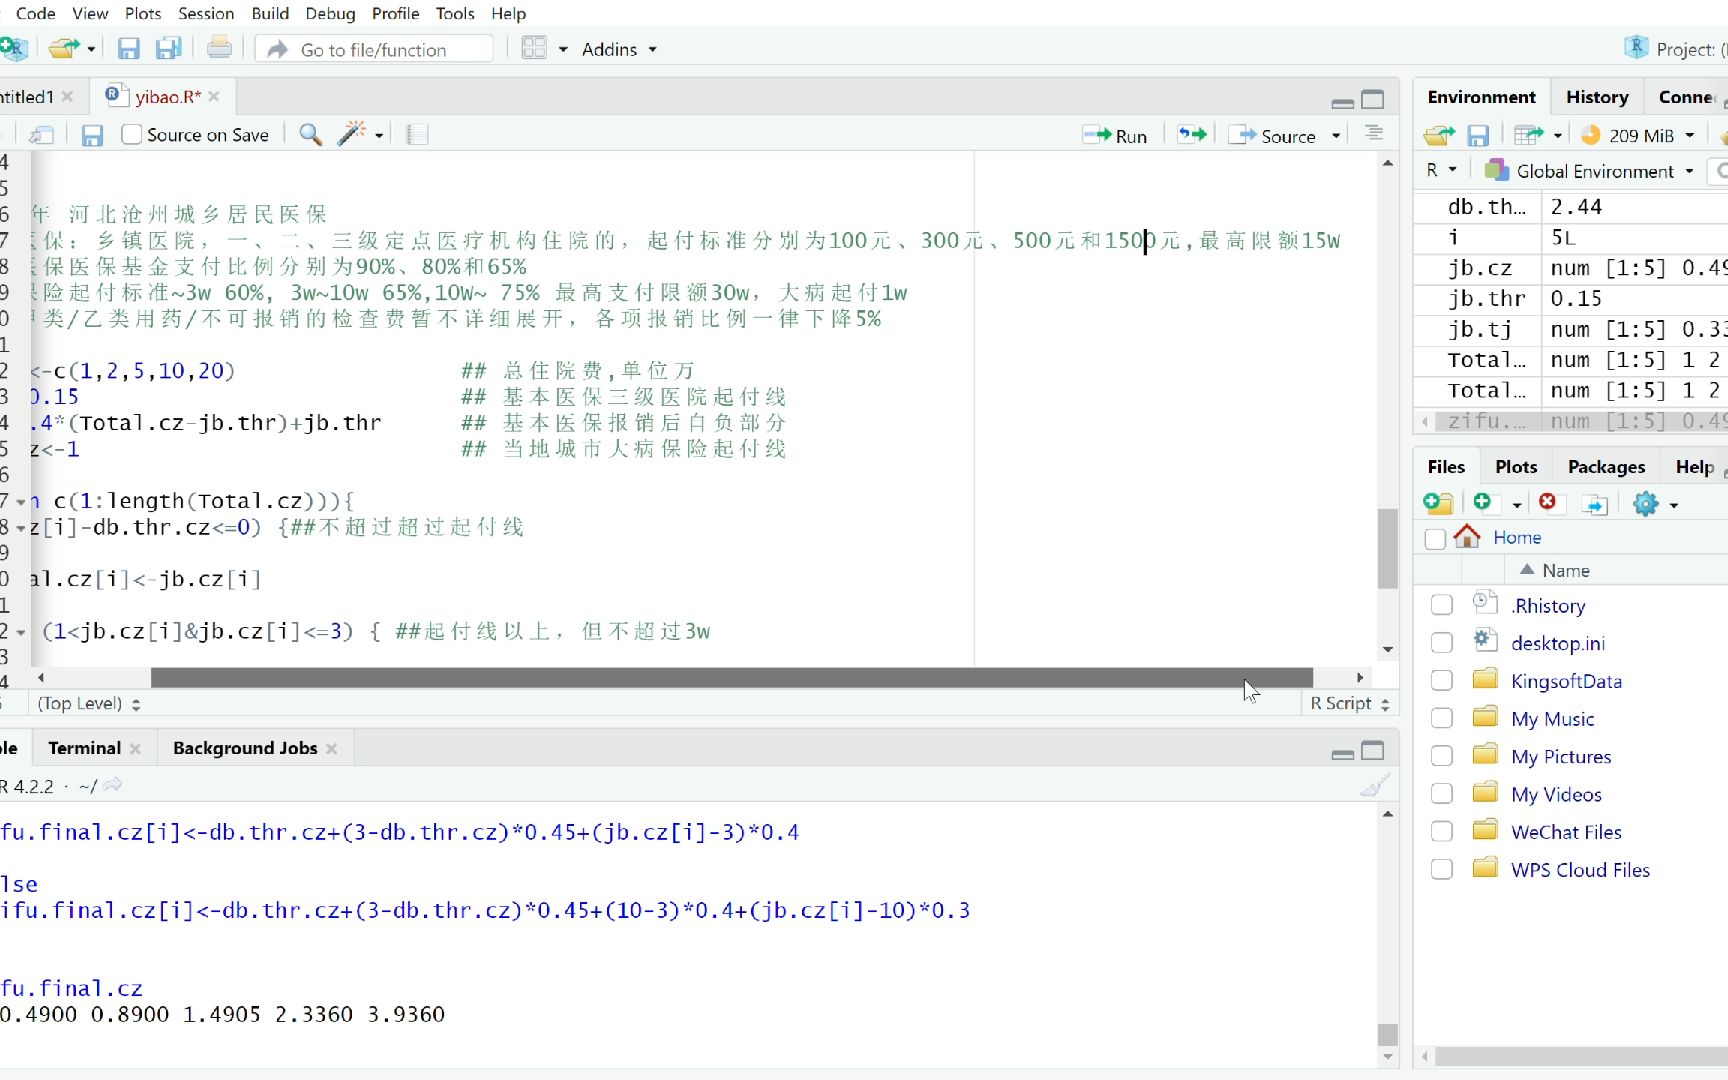Open the Tools menu
The image size is (1728, 1080).
pyautogui.click(x=454, y=13)
